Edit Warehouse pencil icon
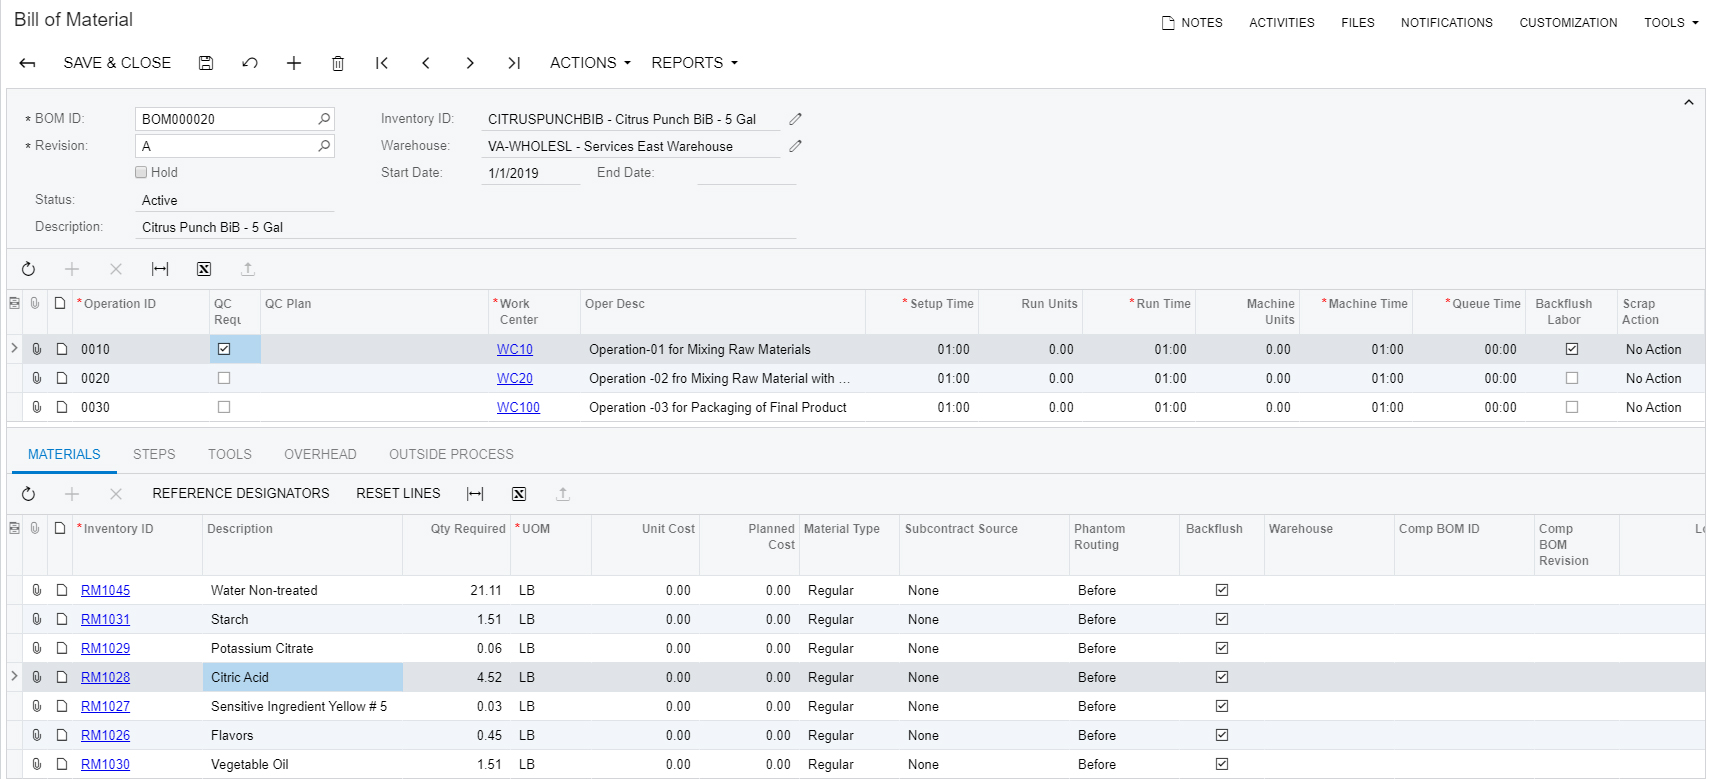The image size is (1710, 779). (x=795, y=146)
